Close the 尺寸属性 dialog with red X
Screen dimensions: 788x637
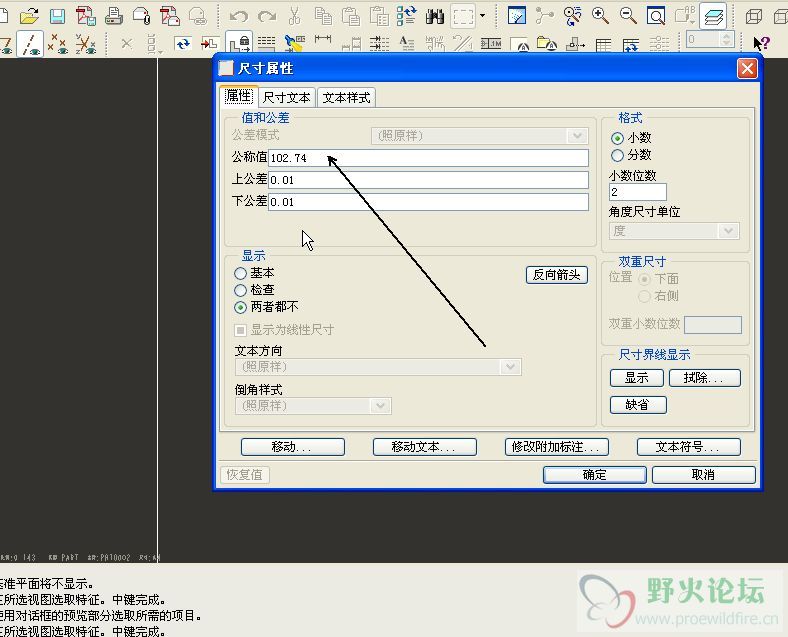[x=747, y=68]
